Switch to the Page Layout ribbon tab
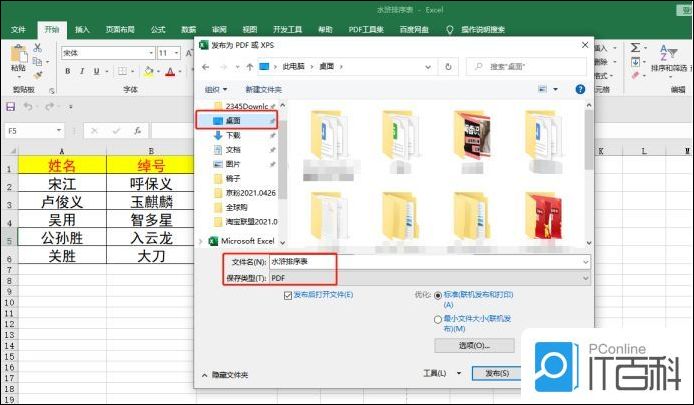Screen dimensions: 694x405 coord(120,30)
